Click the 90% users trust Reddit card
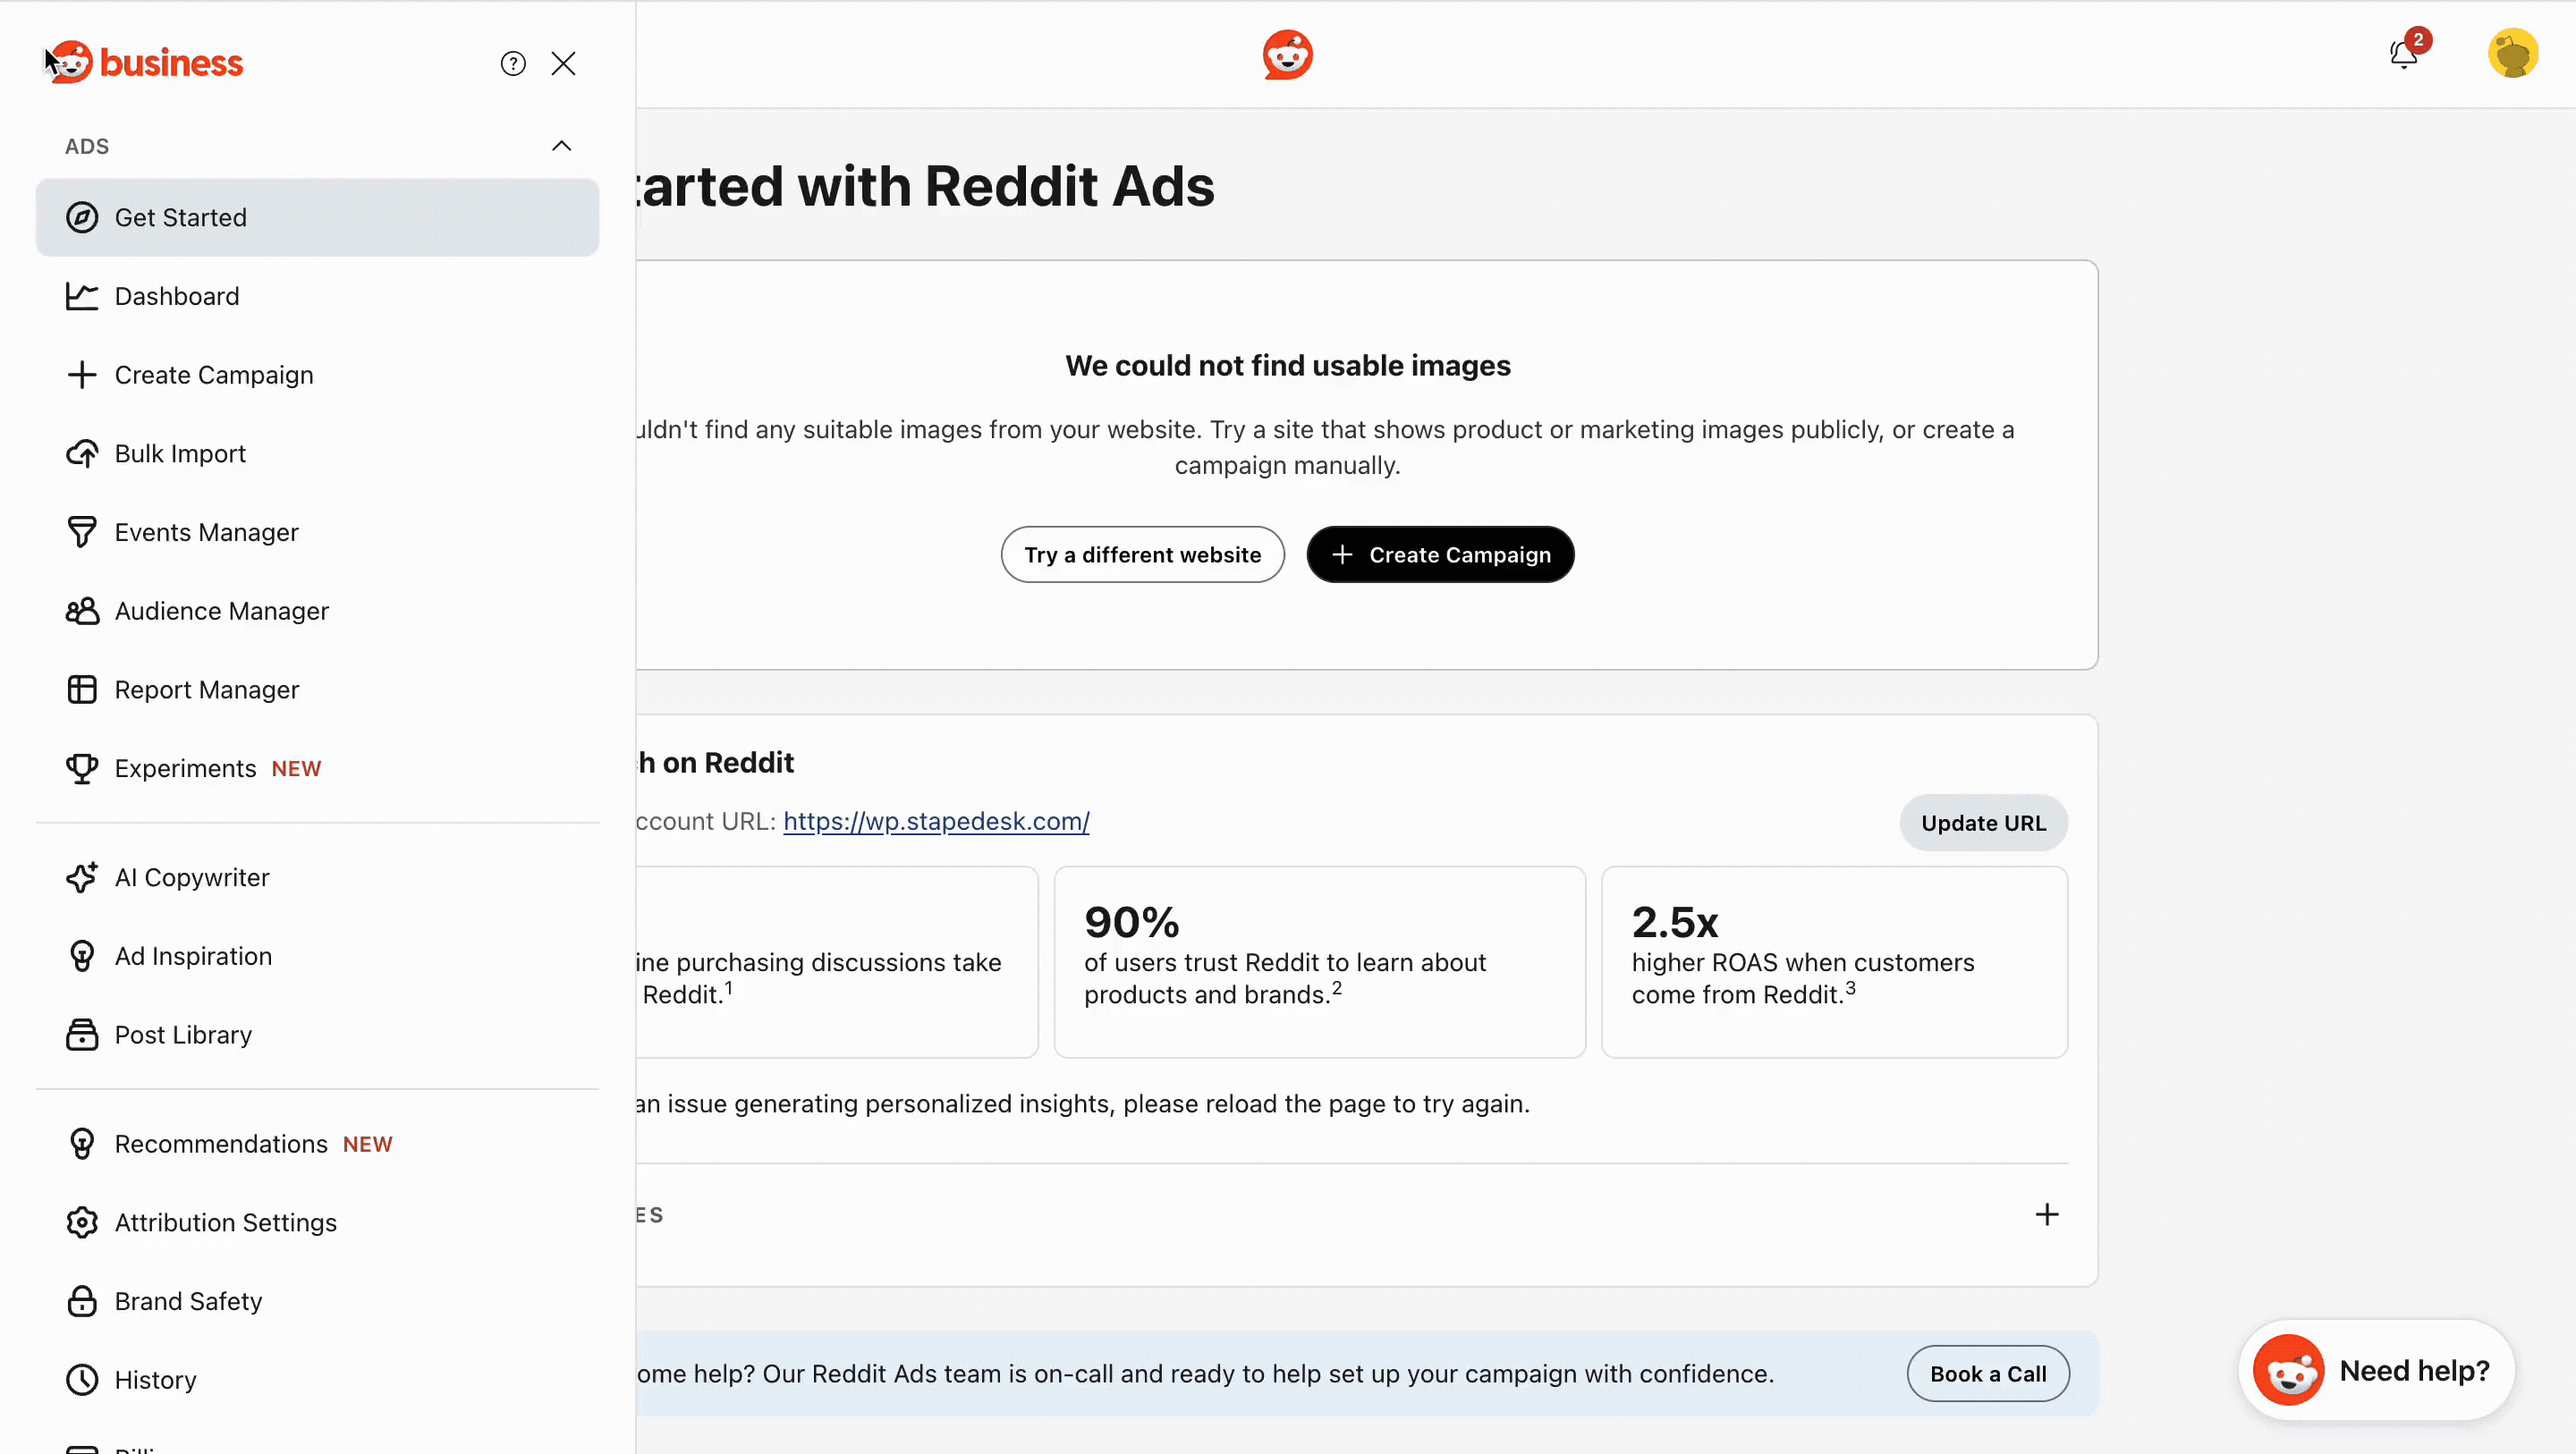2576x1454 pixels. (1319, 962)
